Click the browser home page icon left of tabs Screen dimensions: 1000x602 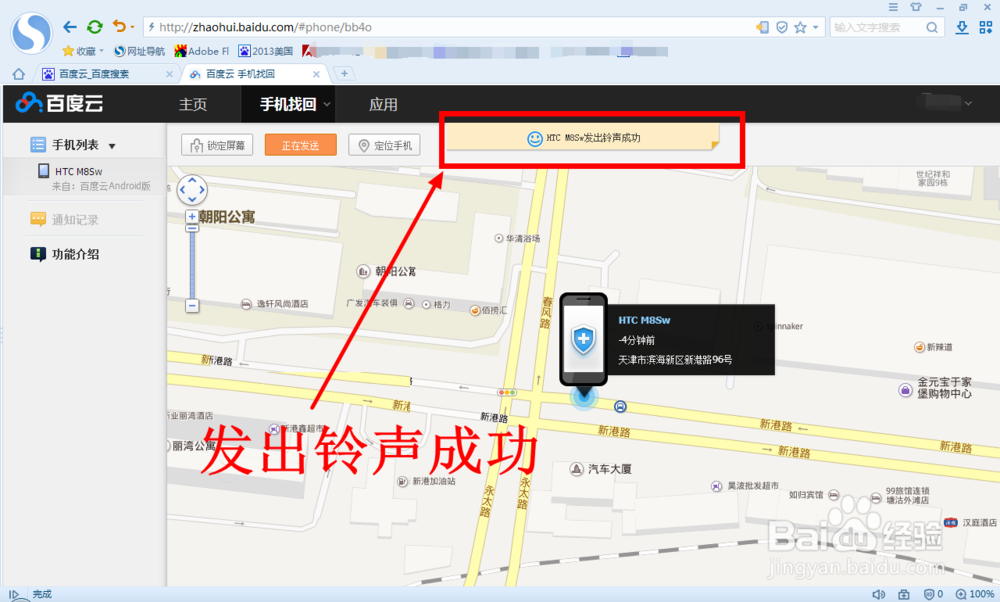tap(18, 74)
